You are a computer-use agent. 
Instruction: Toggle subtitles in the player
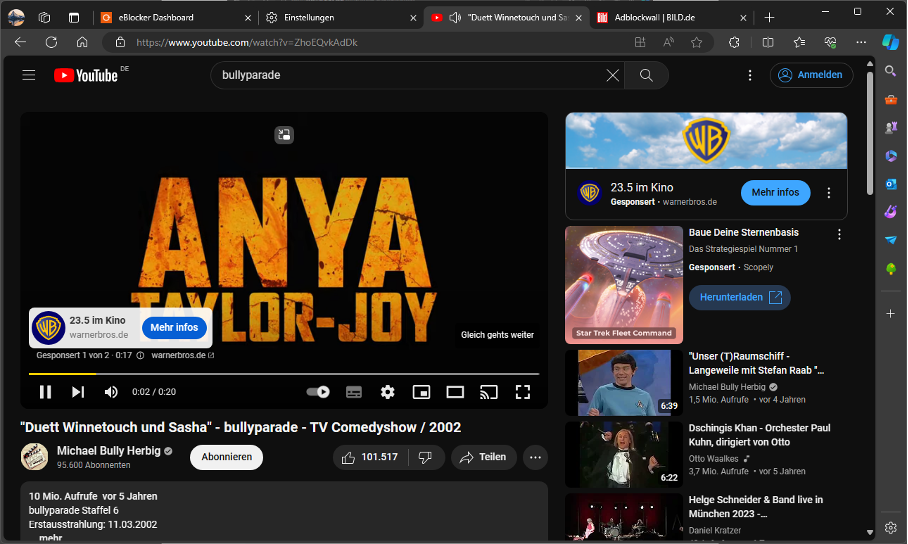(x=354, y=392)
